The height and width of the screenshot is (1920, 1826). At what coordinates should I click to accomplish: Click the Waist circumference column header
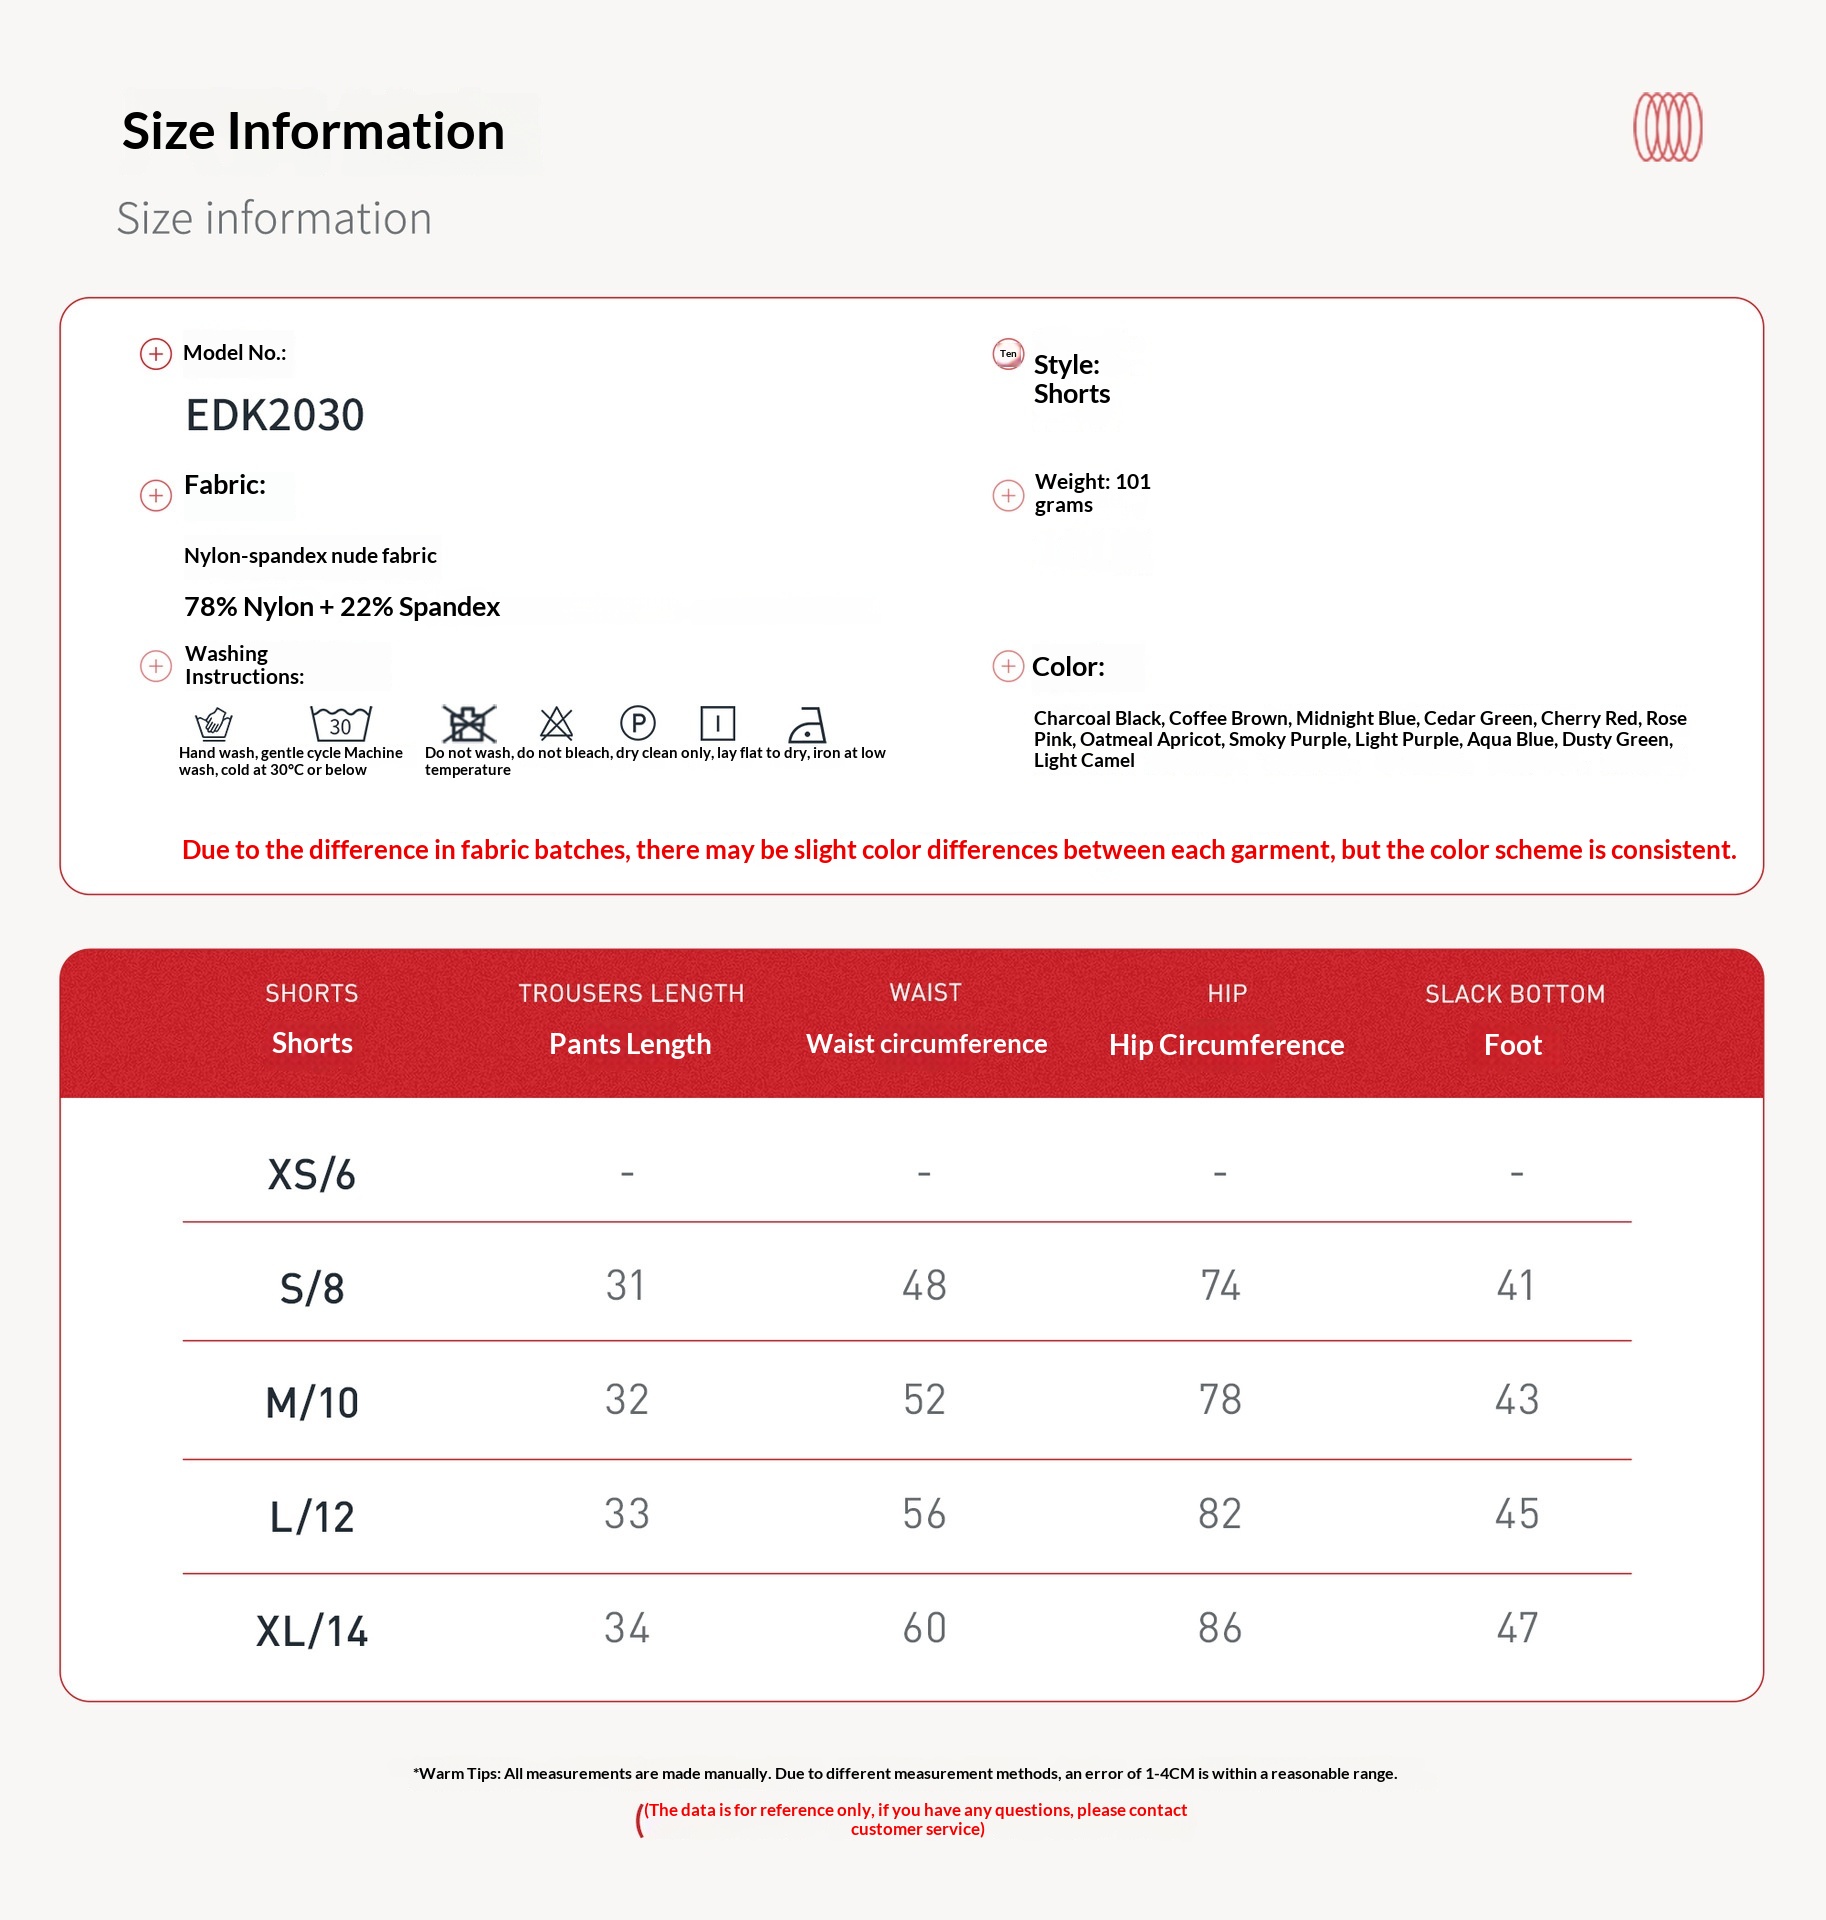click(926, 1044)
